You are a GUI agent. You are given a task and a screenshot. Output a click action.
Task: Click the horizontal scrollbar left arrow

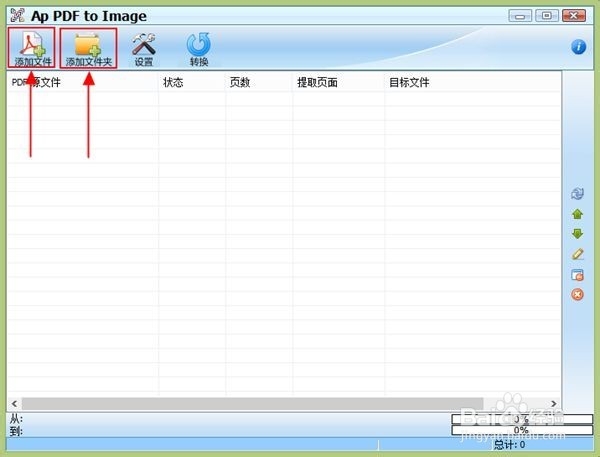14,403
